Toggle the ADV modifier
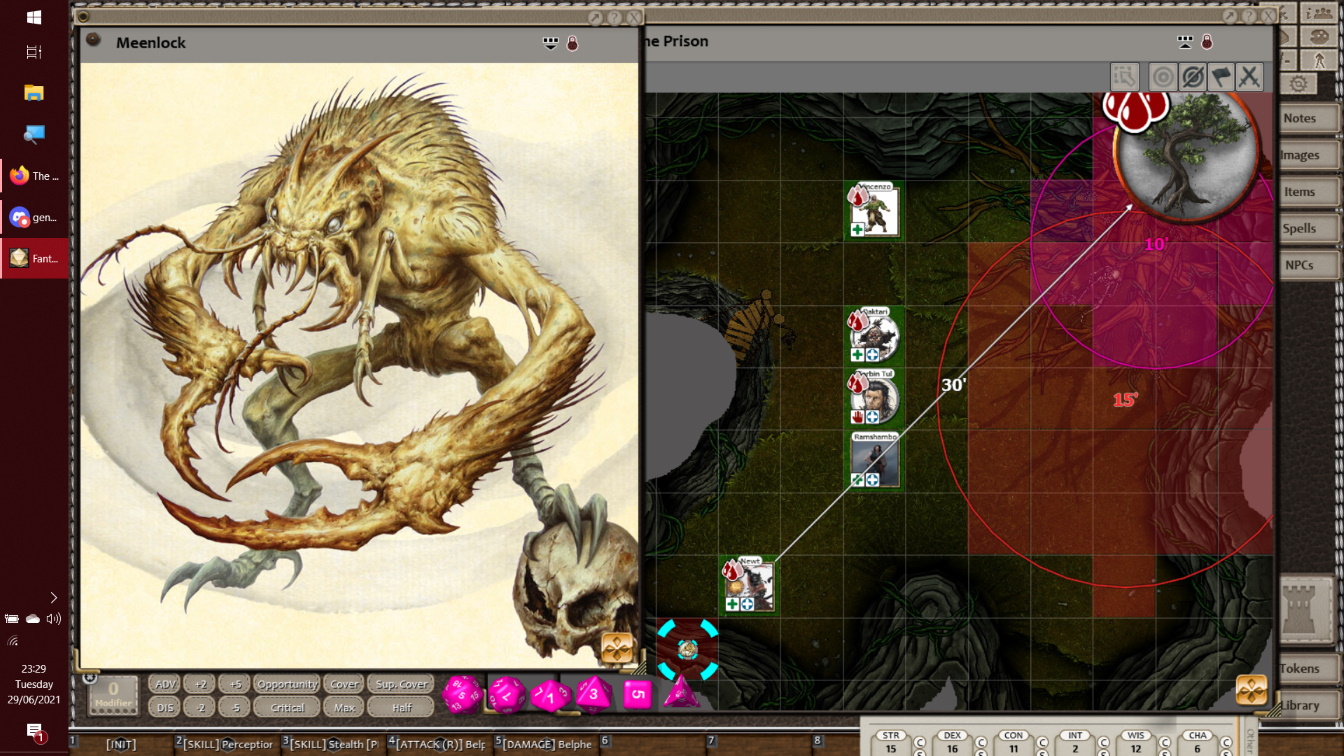The image size is (1344, 756). tap(165, 684)
